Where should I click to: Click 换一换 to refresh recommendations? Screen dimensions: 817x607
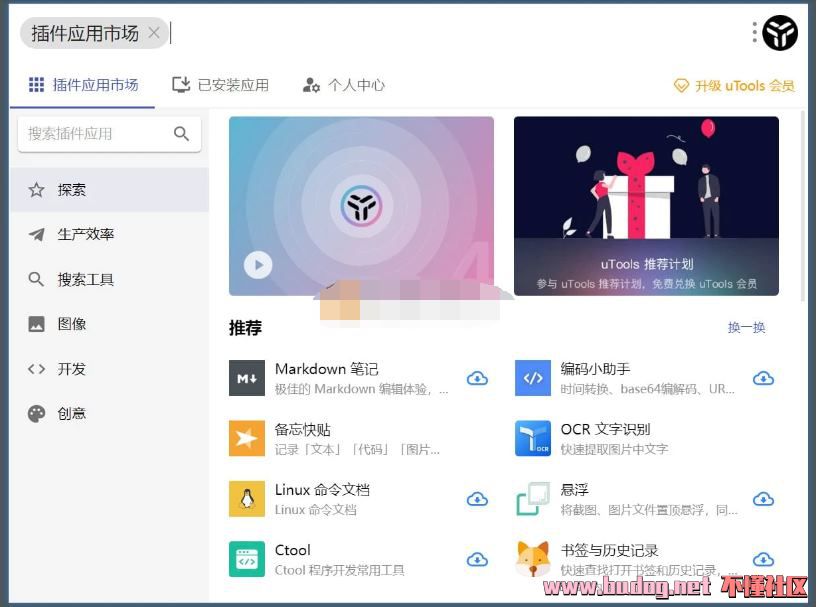(x=746, y=327)
